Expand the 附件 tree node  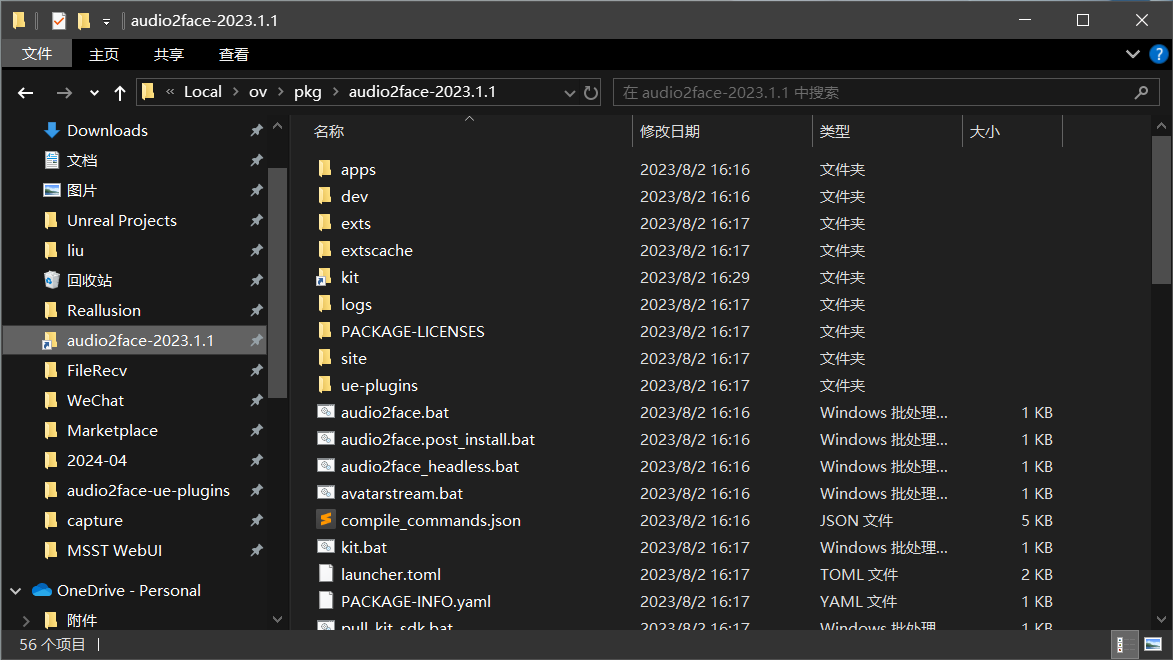pyautogui.click(x=26, y=620)
